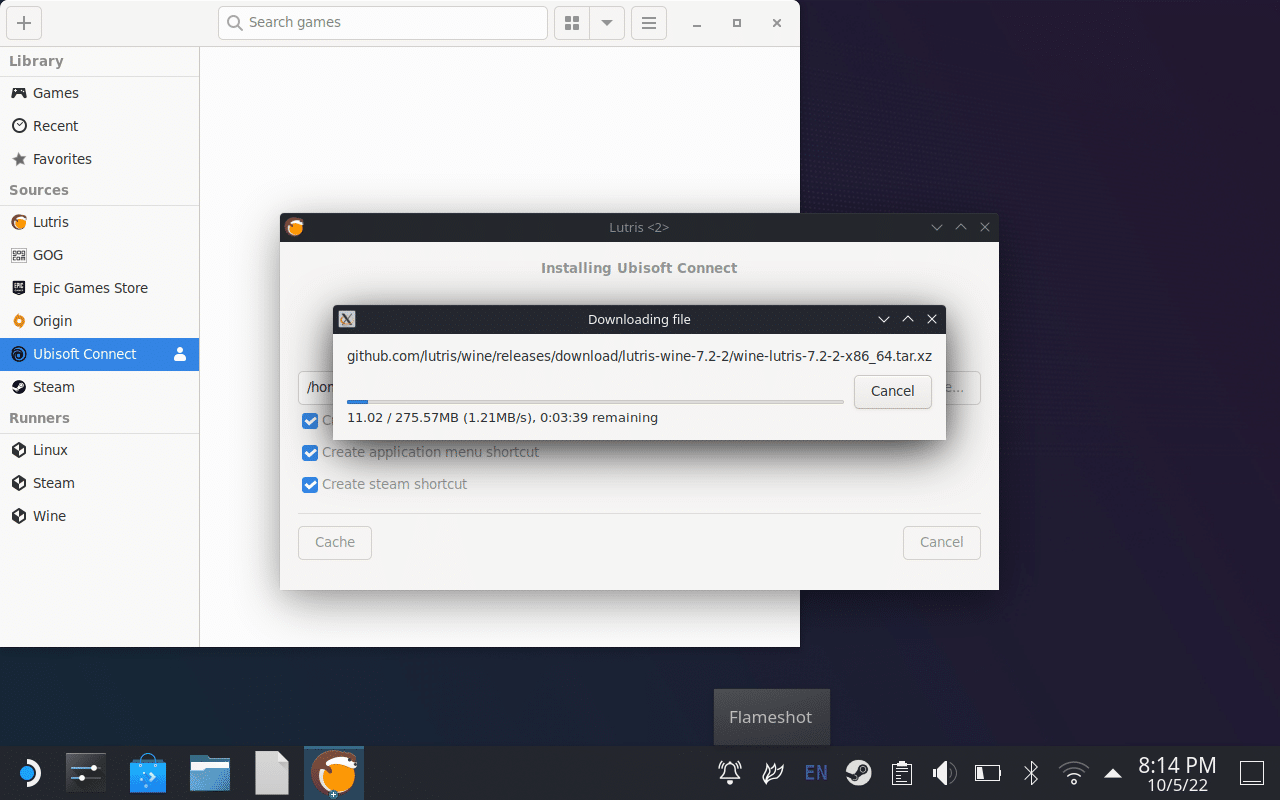Cancel the Ubisoft Connect installation
Viewport: 1280px width, 800px height.
point(941,542)
